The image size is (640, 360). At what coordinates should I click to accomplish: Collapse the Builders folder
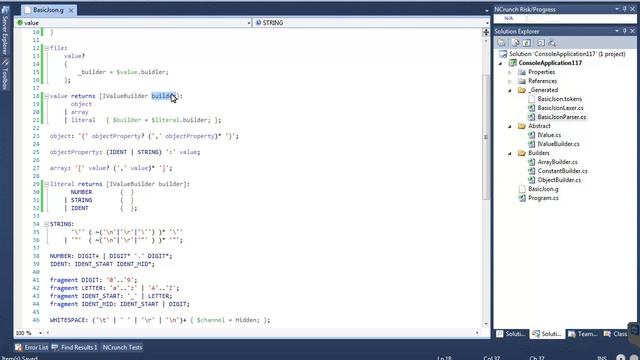tap(510, 153)
